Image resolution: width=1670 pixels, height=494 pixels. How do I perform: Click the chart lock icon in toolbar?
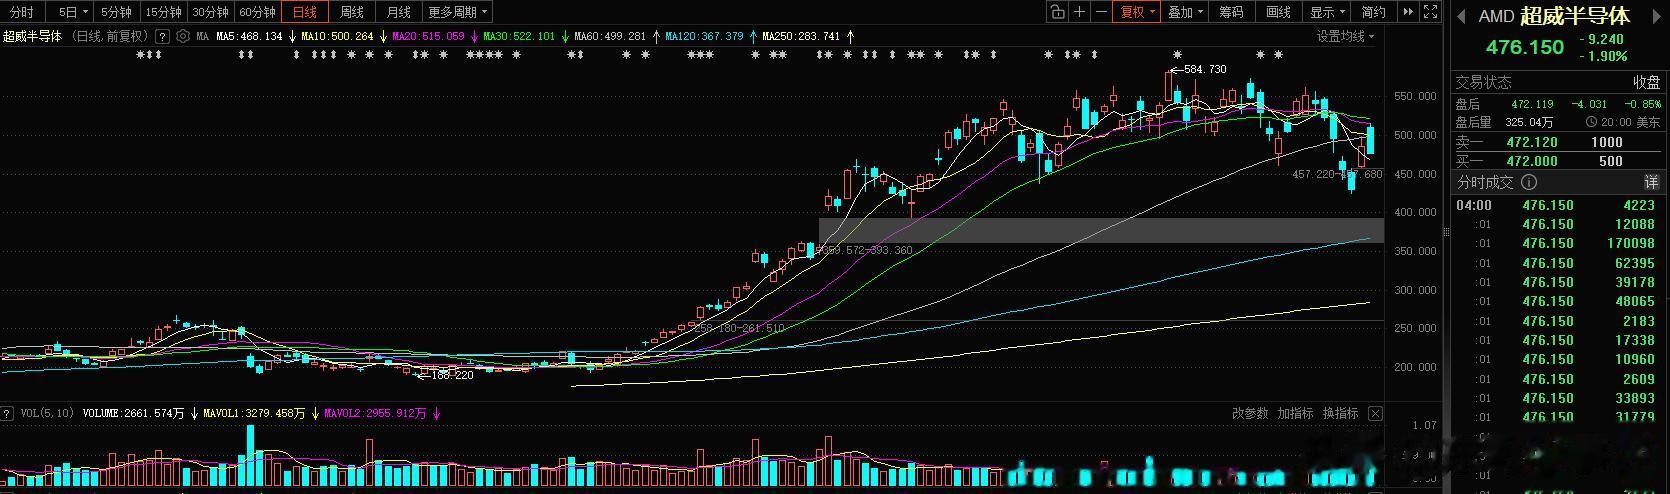coord(1058,12)
